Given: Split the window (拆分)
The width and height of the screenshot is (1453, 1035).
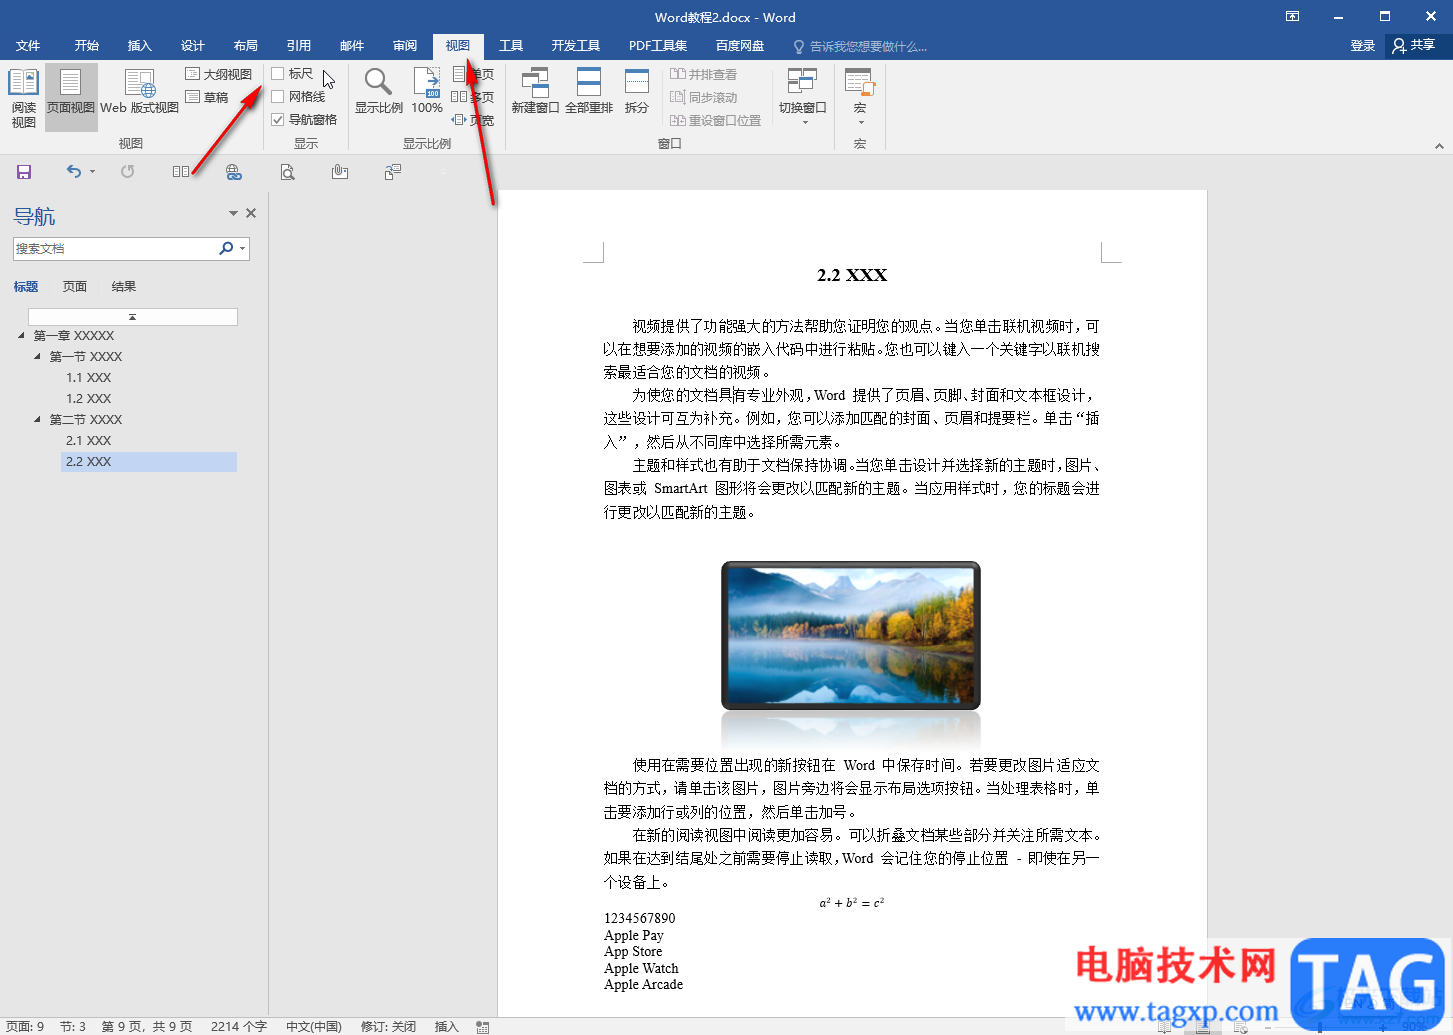Looking at the screenshot, I should (637, 91).
